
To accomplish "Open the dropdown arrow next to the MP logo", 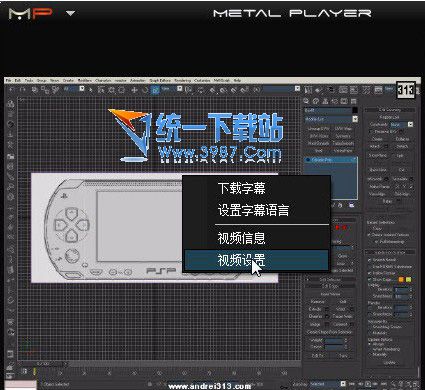I will [x=70, y=14].
